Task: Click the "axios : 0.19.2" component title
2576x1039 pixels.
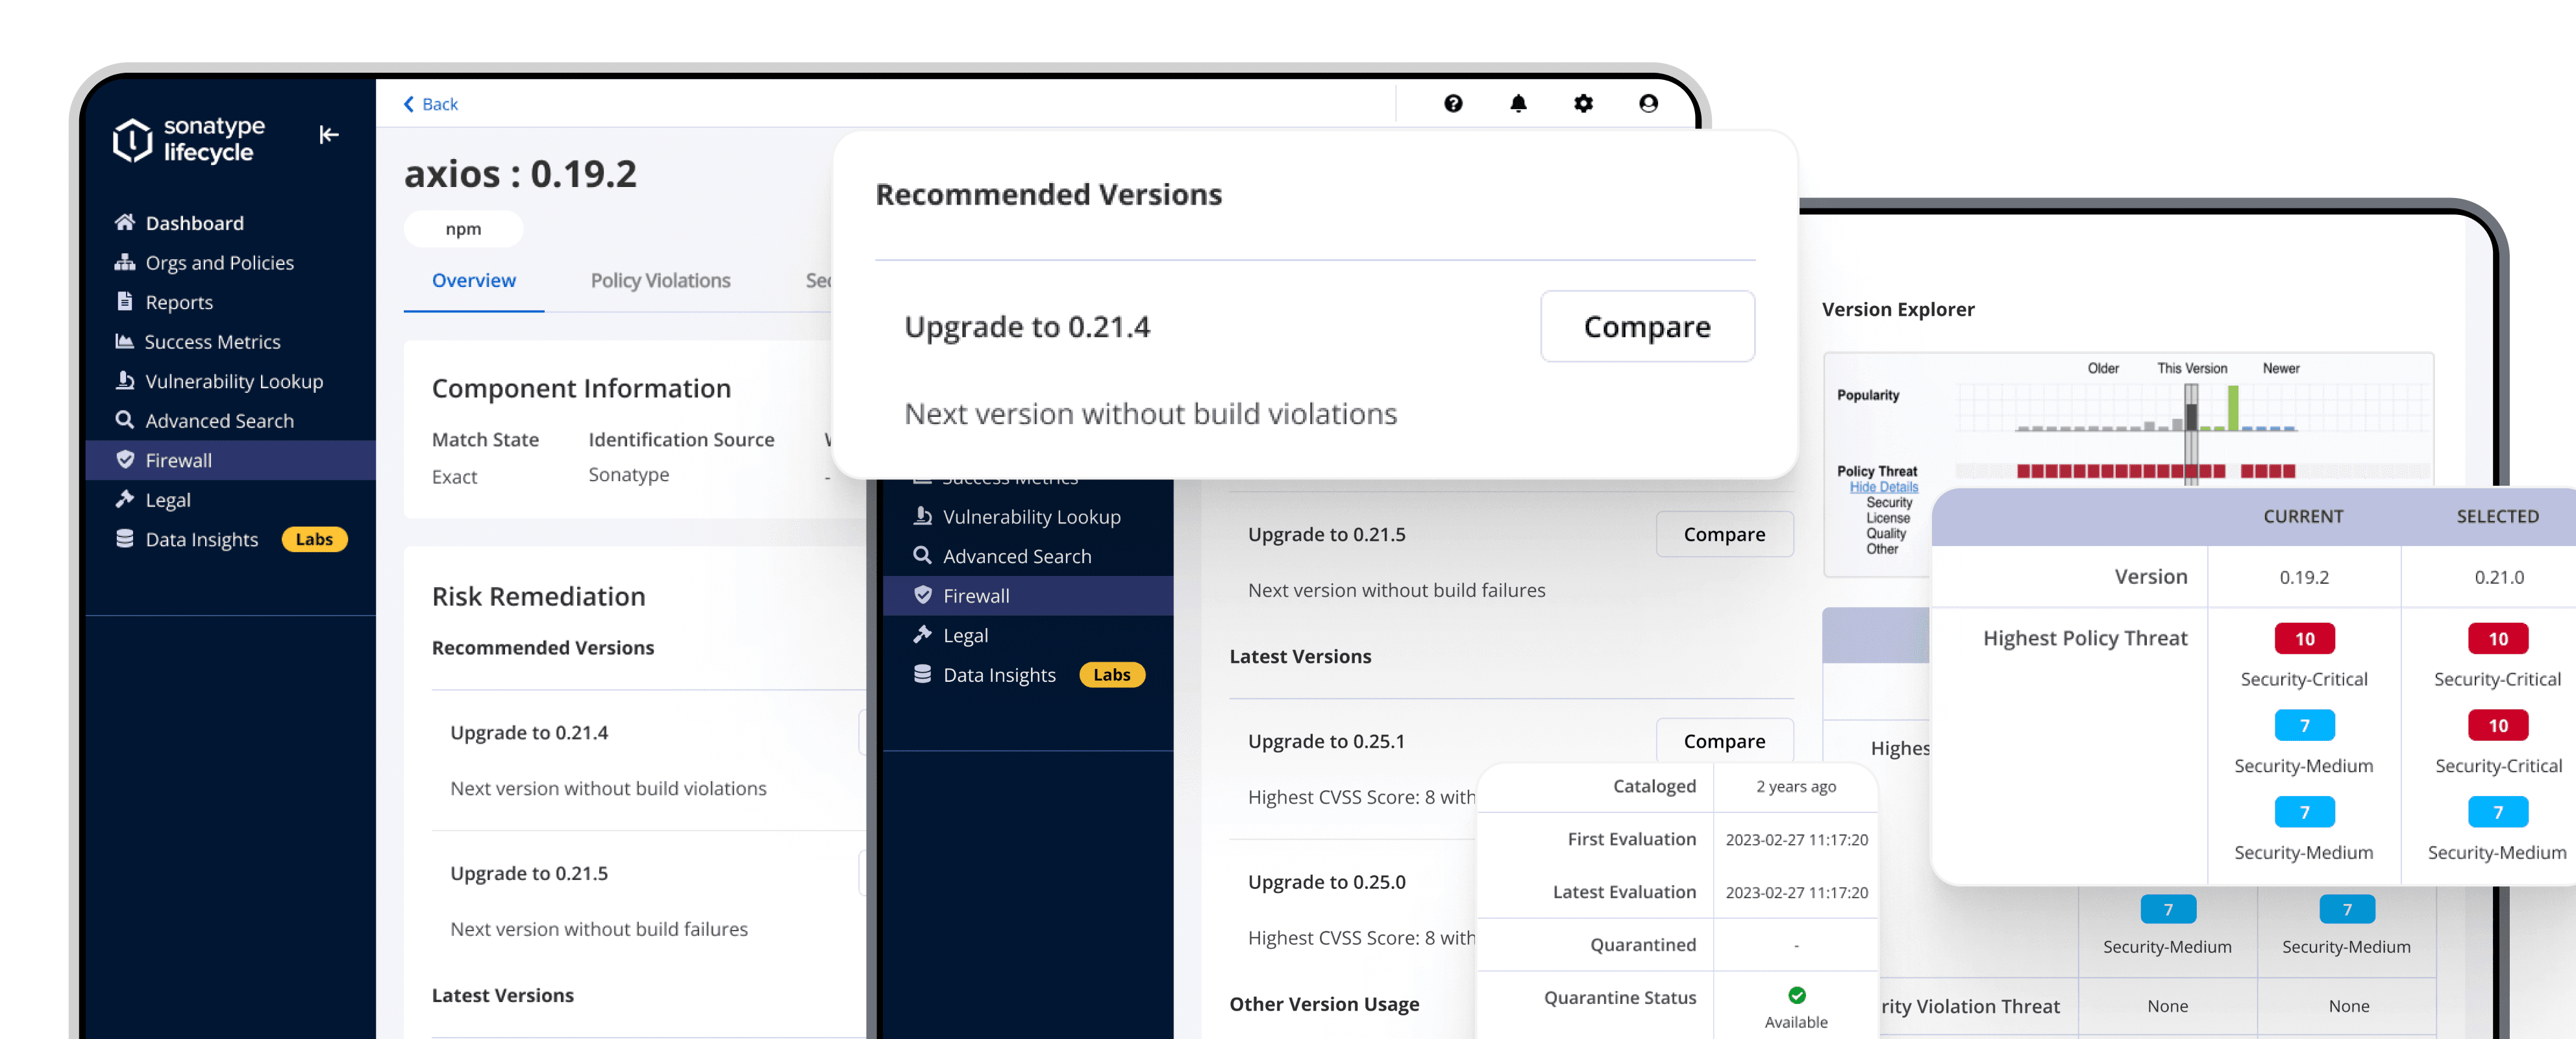Action: [x=520, y=174]
